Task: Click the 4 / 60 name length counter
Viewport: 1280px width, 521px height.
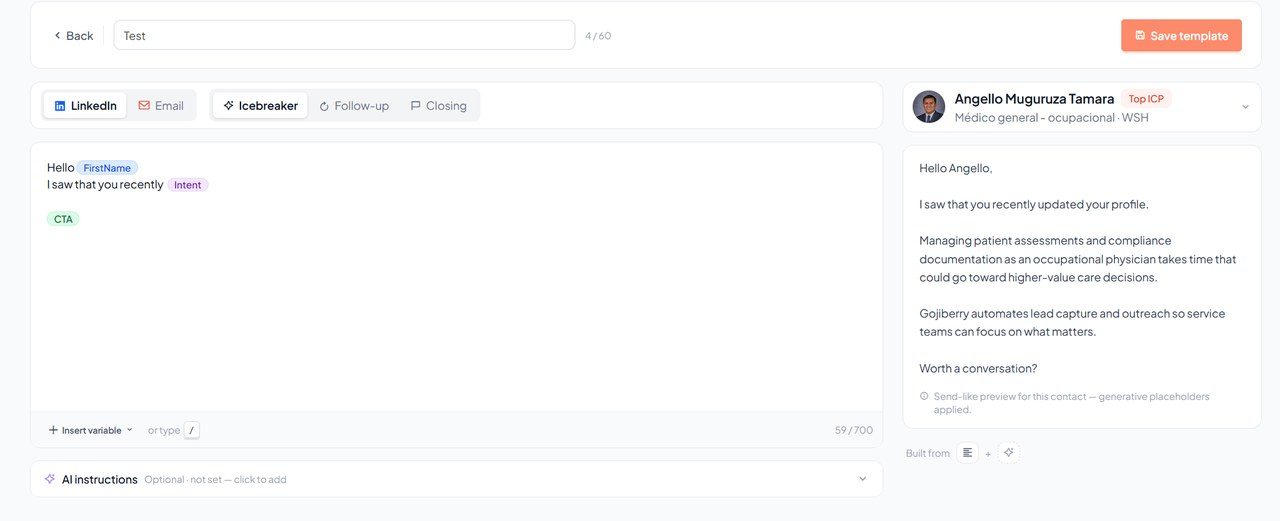Action: [598, 36]
